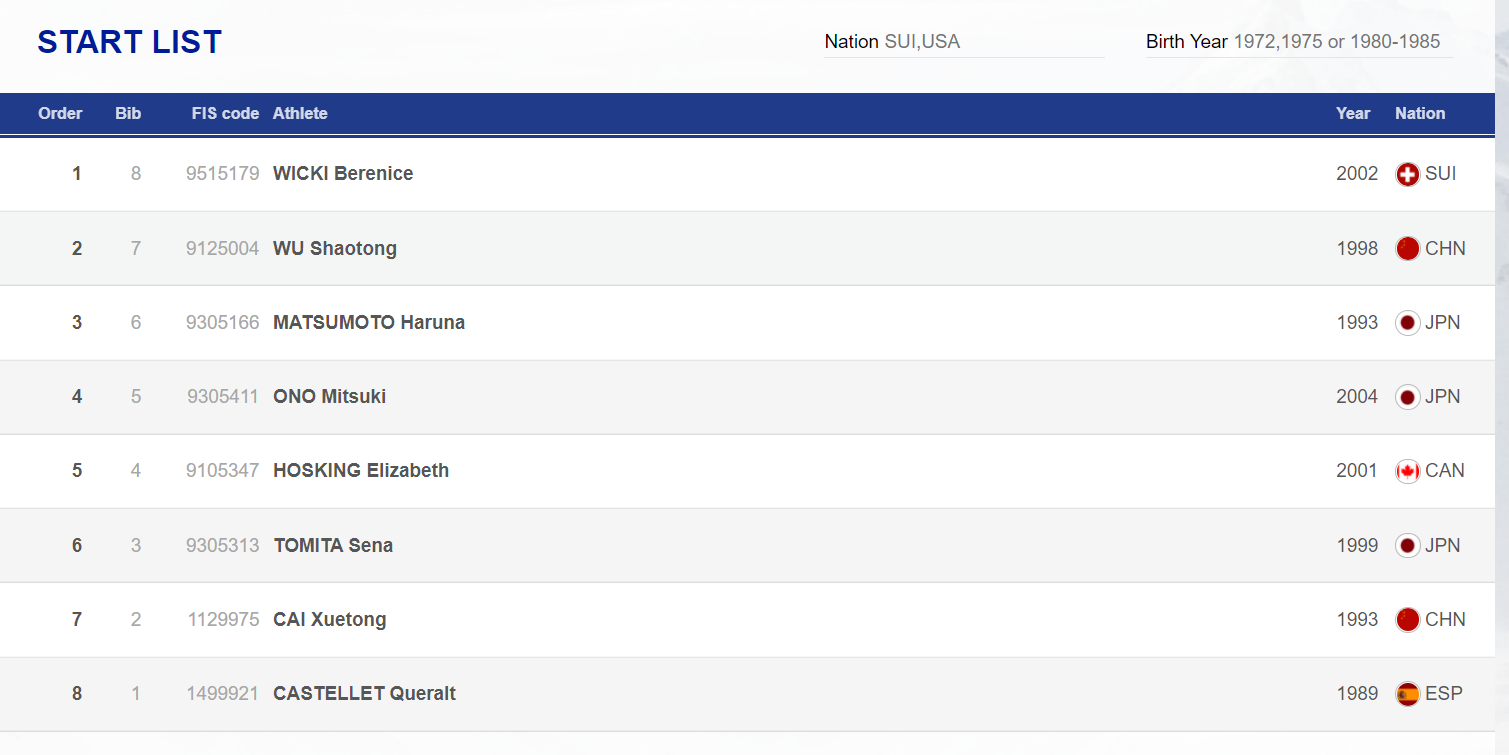
Task: Select the HOSKING Elizabeth athlete name
Action: click(361, 471)
